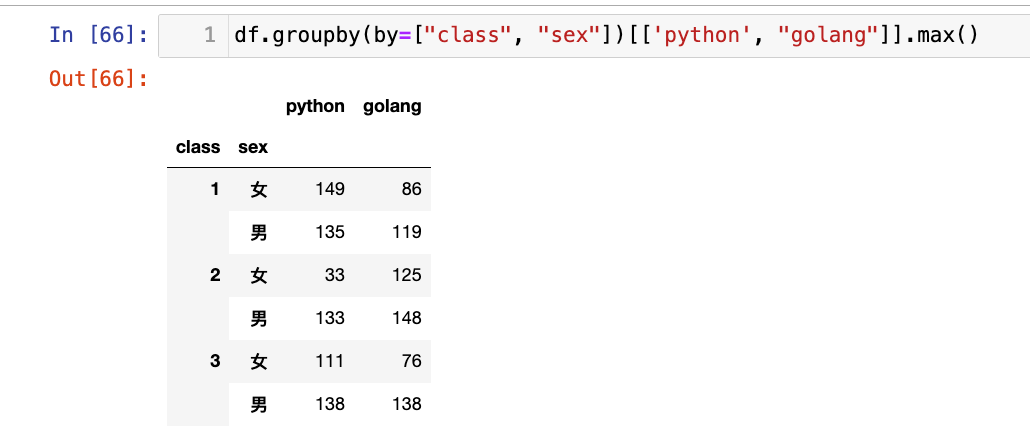Screen dimensions: 1030x448
Task: Click the python value 149
Action: coord(329,189)
